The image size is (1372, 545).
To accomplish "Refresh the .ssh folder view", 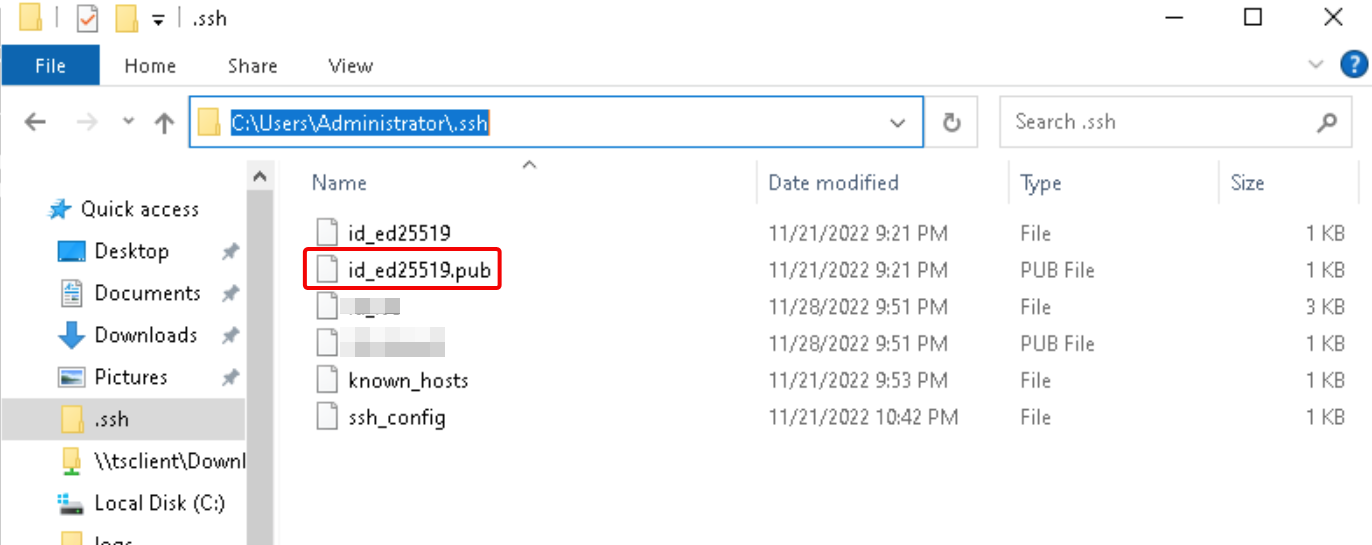I will coord(952,122).
